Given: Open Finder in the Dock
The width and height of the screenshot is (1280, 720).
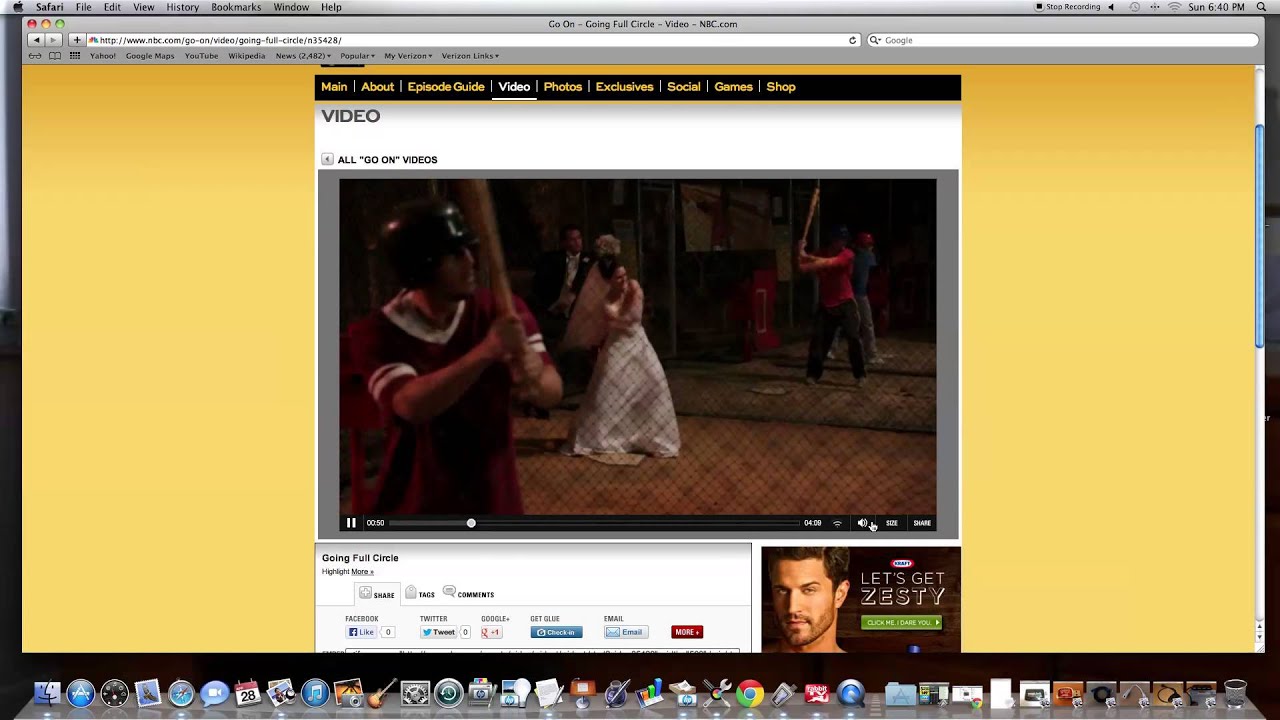Looking at the screenshot, I should click(47, 693).
